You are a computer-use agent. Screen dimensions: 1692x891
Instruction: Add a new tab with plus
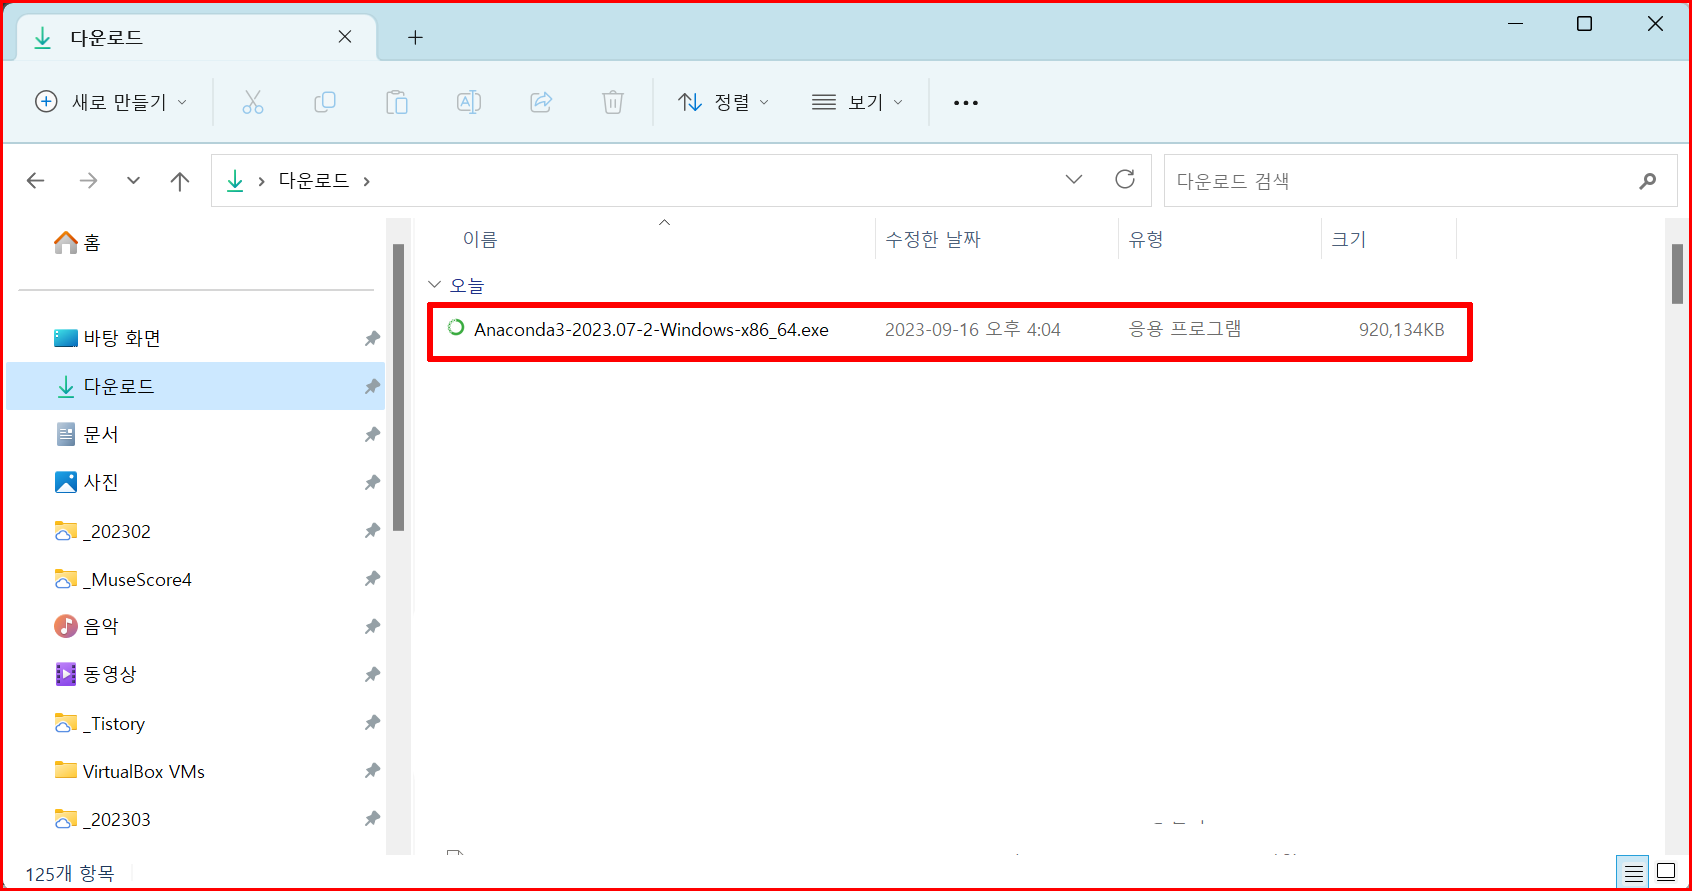point(415,38)
